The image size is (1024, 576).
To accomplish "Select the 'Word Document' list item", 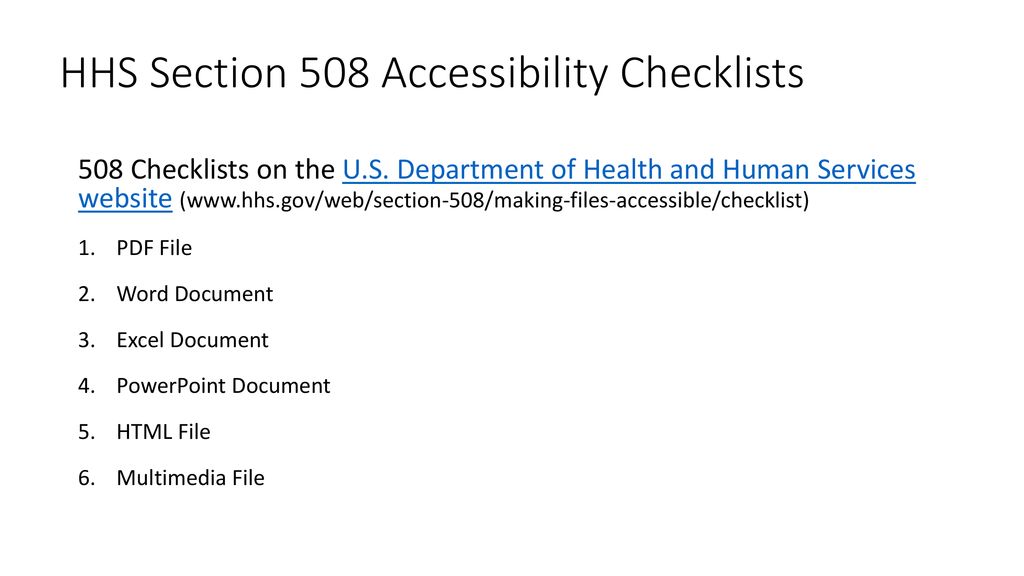I will (x=195, y=294).
